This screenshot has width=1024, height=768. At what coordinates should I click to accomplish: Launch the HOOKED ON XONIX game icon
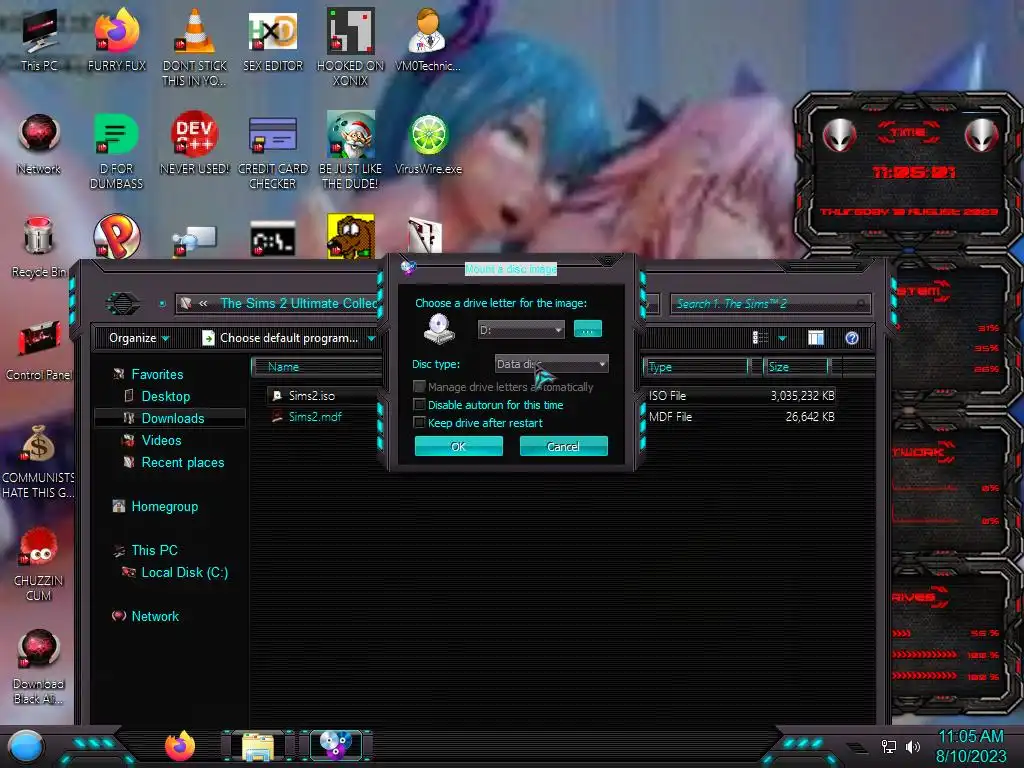coord(351,46)
